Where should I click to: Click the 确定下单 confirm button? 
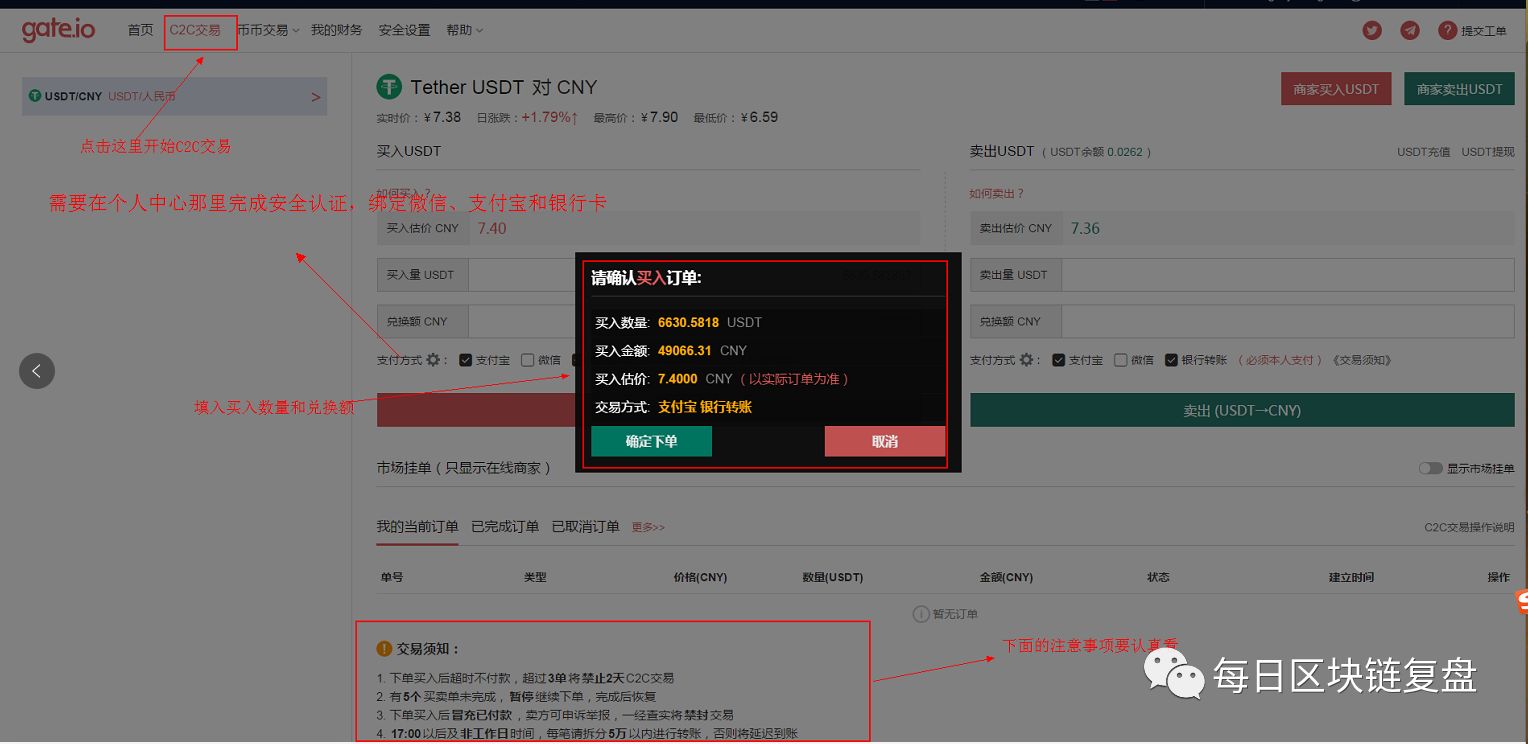pyautogui.click(x=651, y=441)
